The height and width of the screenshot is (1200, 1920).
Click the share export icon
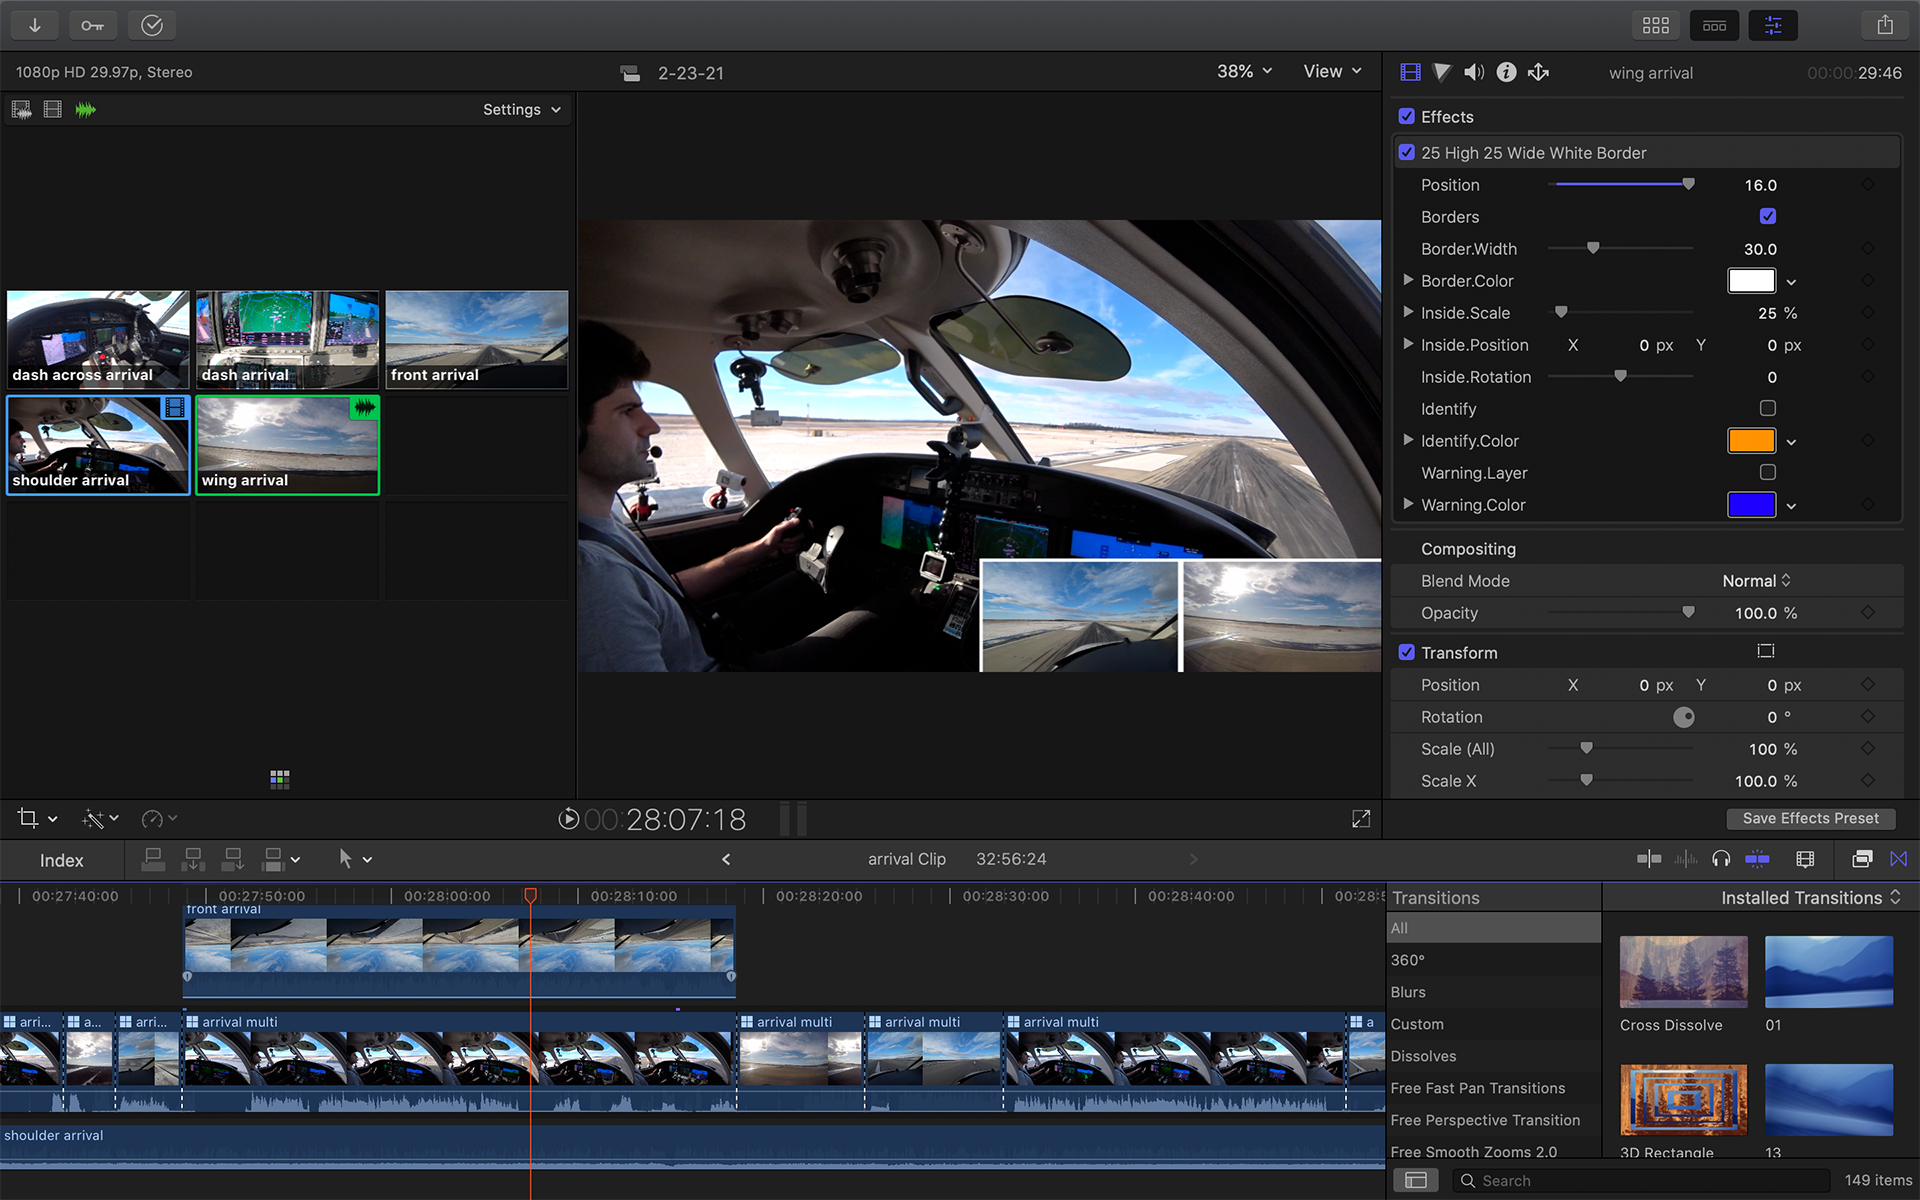click(x=1885, y=25)
